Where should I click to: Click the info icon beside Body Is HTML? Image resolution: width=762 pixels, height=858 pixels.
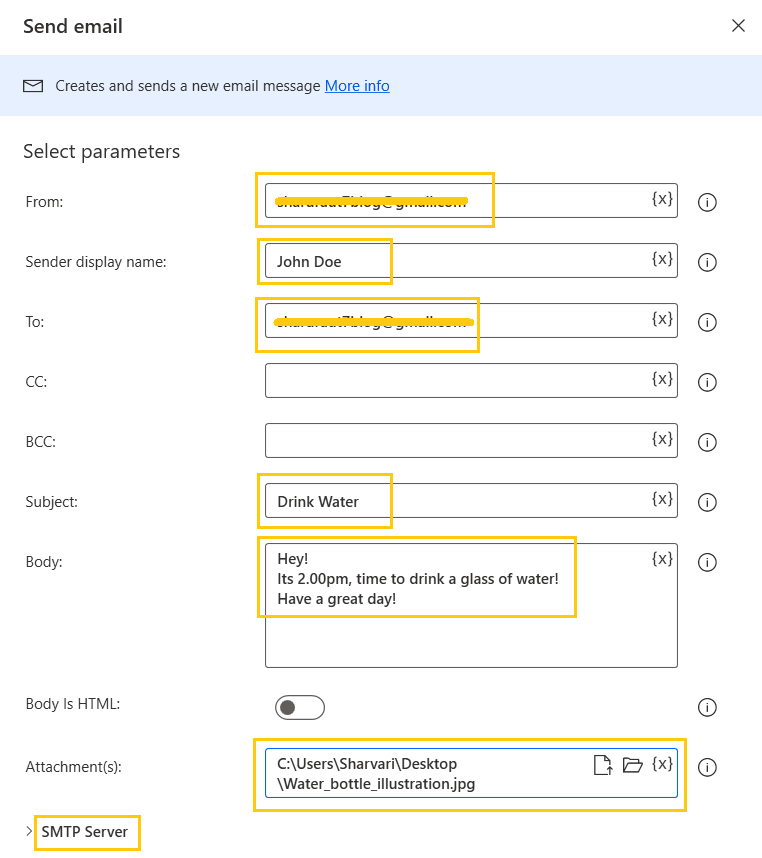pyautogui.click(x=707, y=707)
